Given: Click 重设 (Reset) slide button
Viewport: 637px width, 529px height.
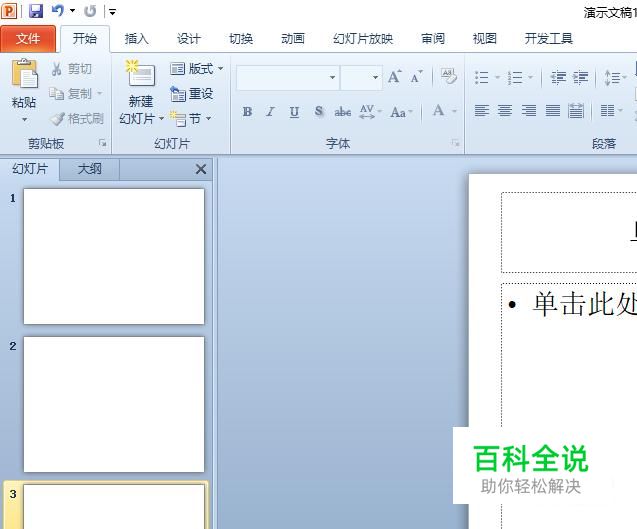Looking at the screenshot, I should coord(192,94).
